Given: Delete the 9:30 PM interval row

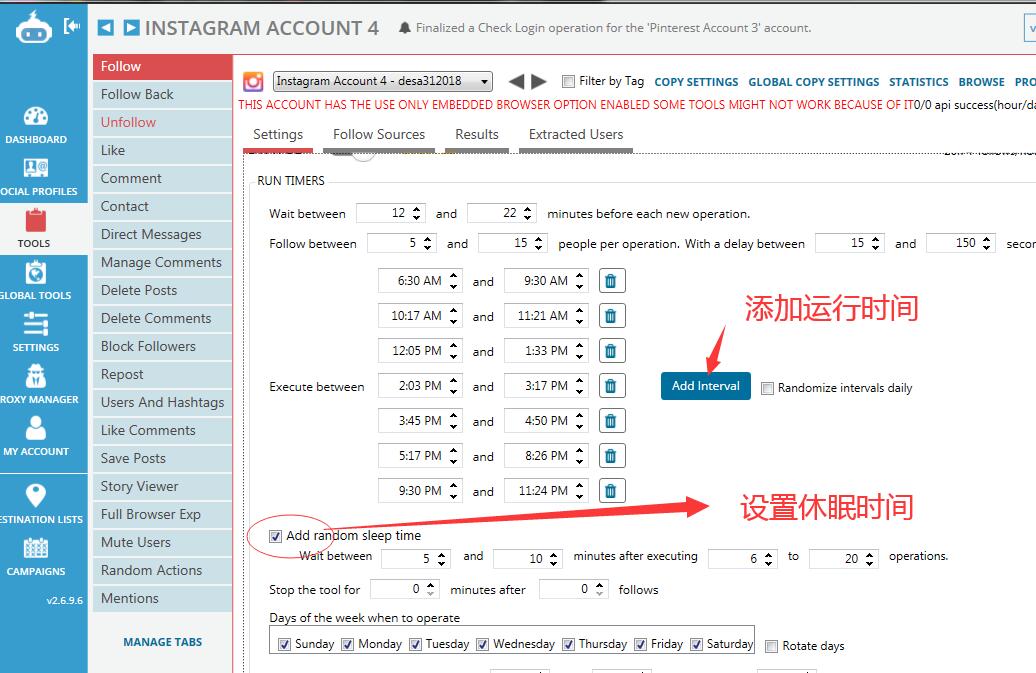Looking at the screenshot, I should (x=610, y=491).
